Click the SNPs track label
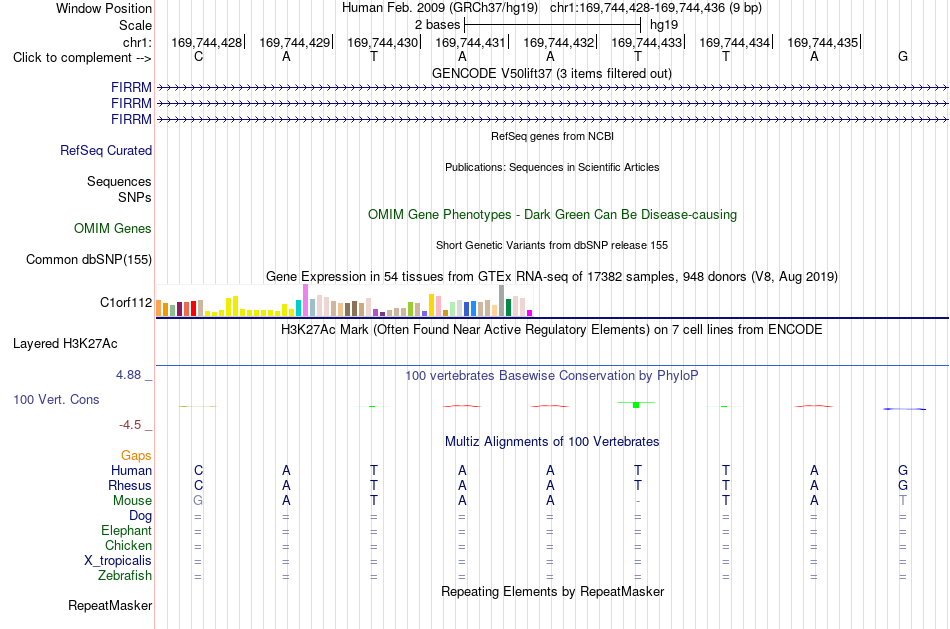950x629 pixels. point(135,198)
